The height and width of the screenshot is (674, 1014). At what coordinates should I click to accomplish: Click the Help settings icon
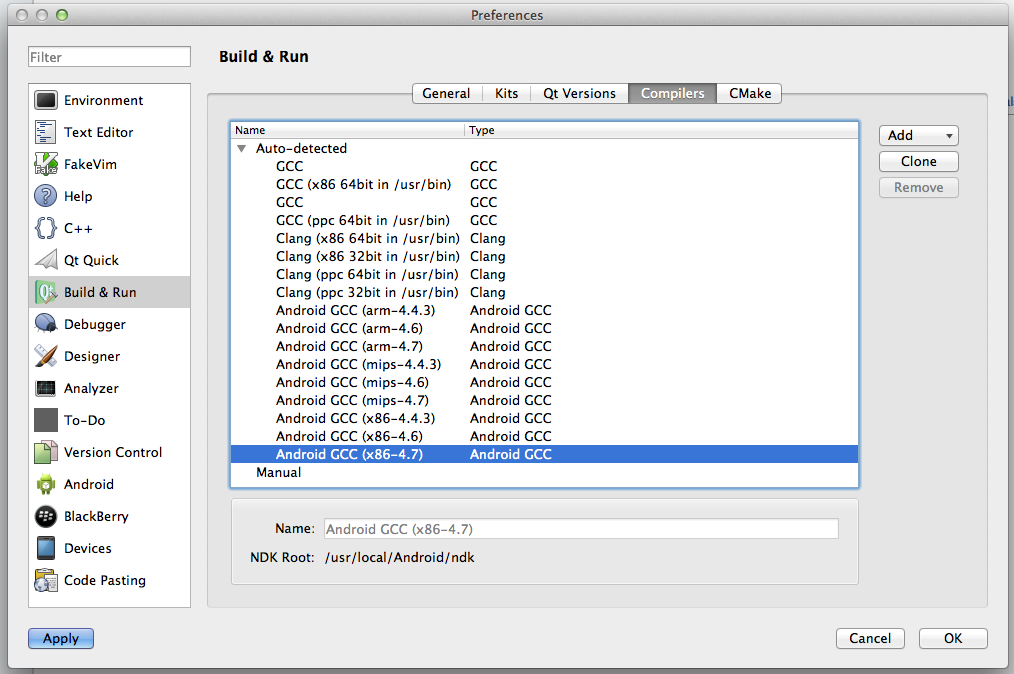(44, 196)
